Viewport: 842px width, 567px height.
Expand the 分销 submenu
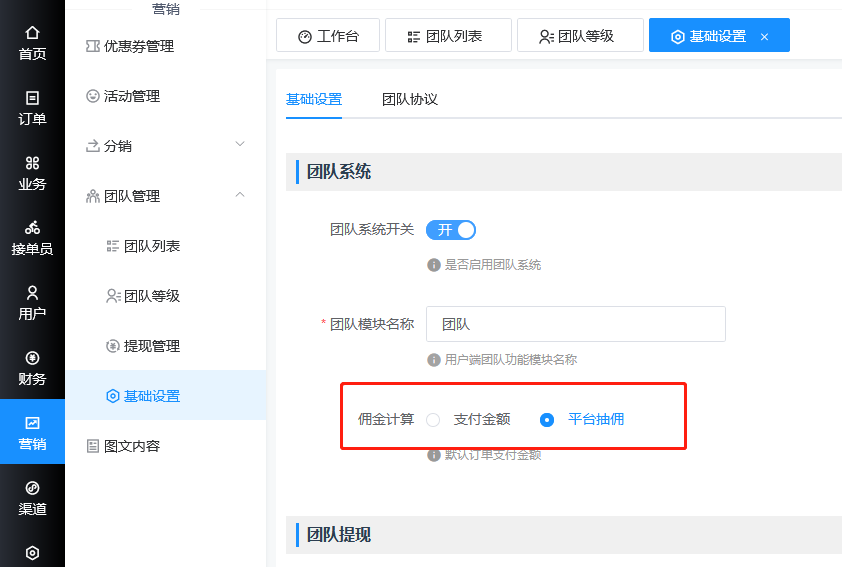coord(239,145)
